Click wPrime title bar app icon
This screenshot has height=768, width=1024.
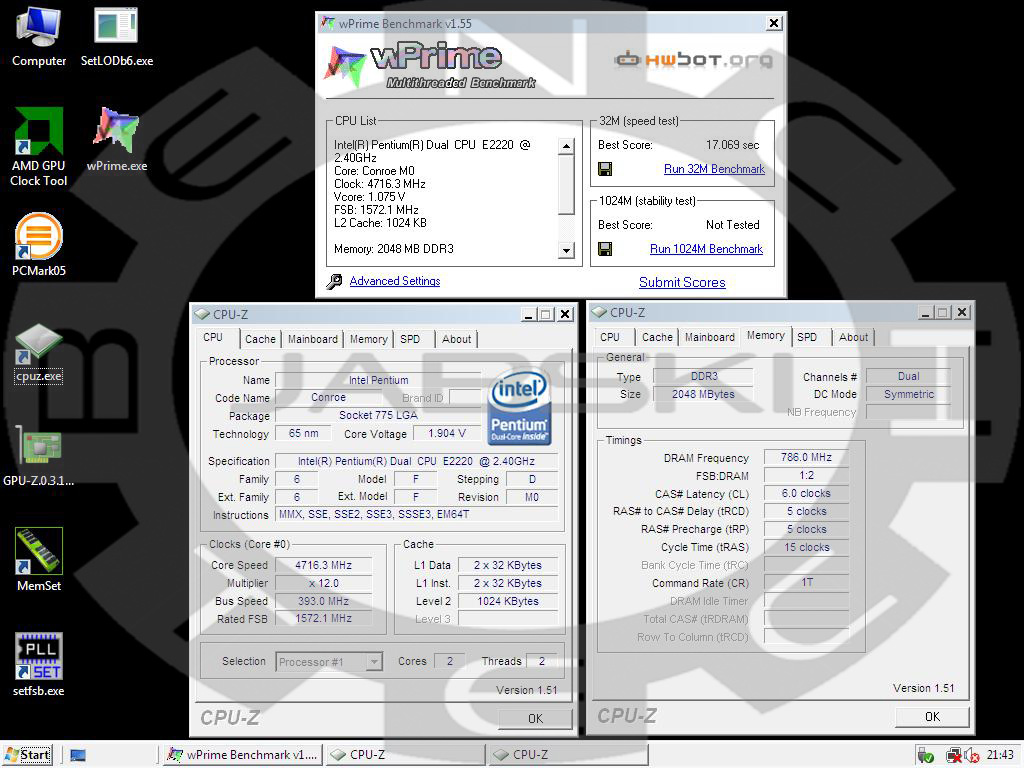[328, 24]
